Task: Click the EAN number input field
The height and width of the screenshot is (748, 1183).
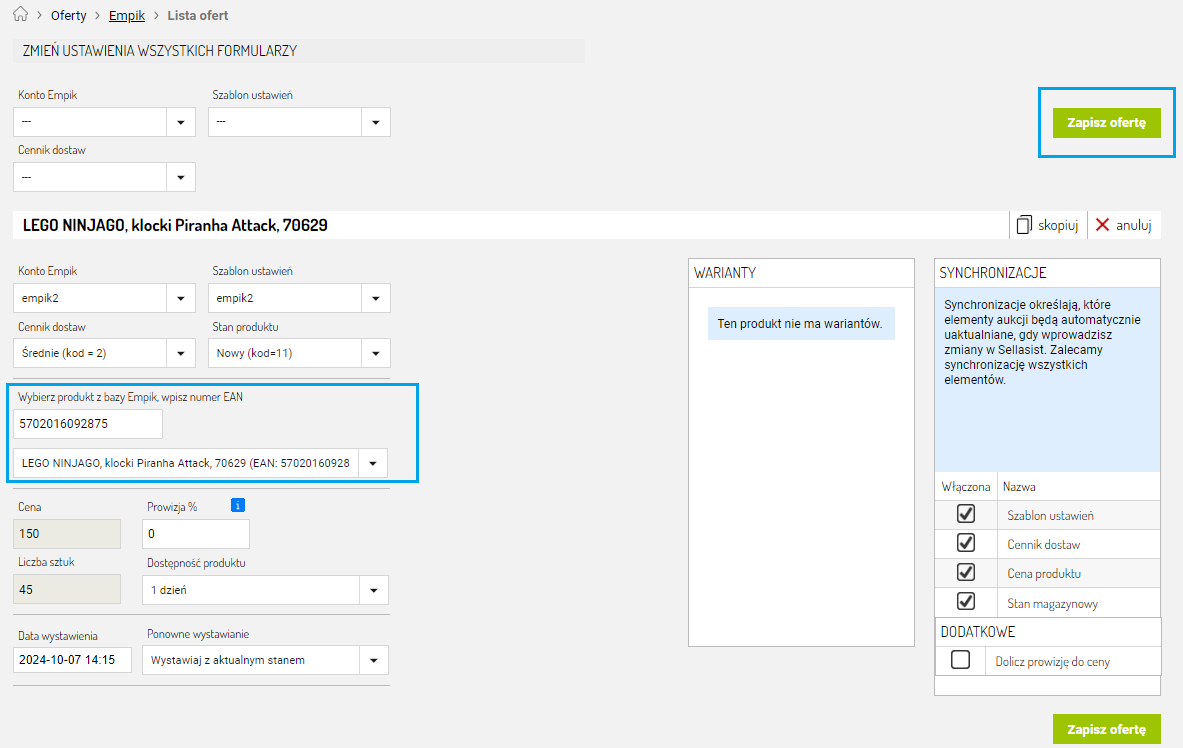Action: click(x=88, y=424)
